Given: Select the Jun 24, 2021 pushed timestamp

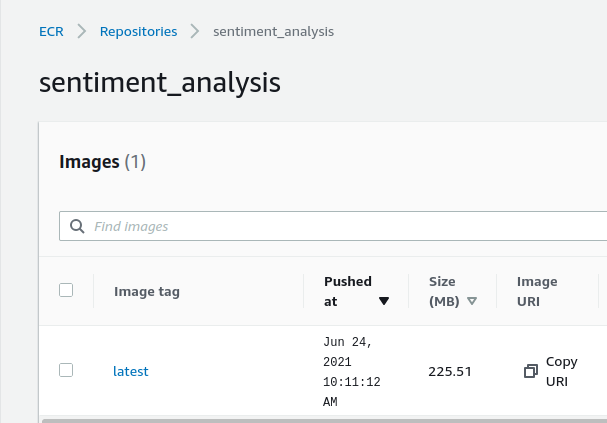Looking at the screenshot, I should [352, 372].
